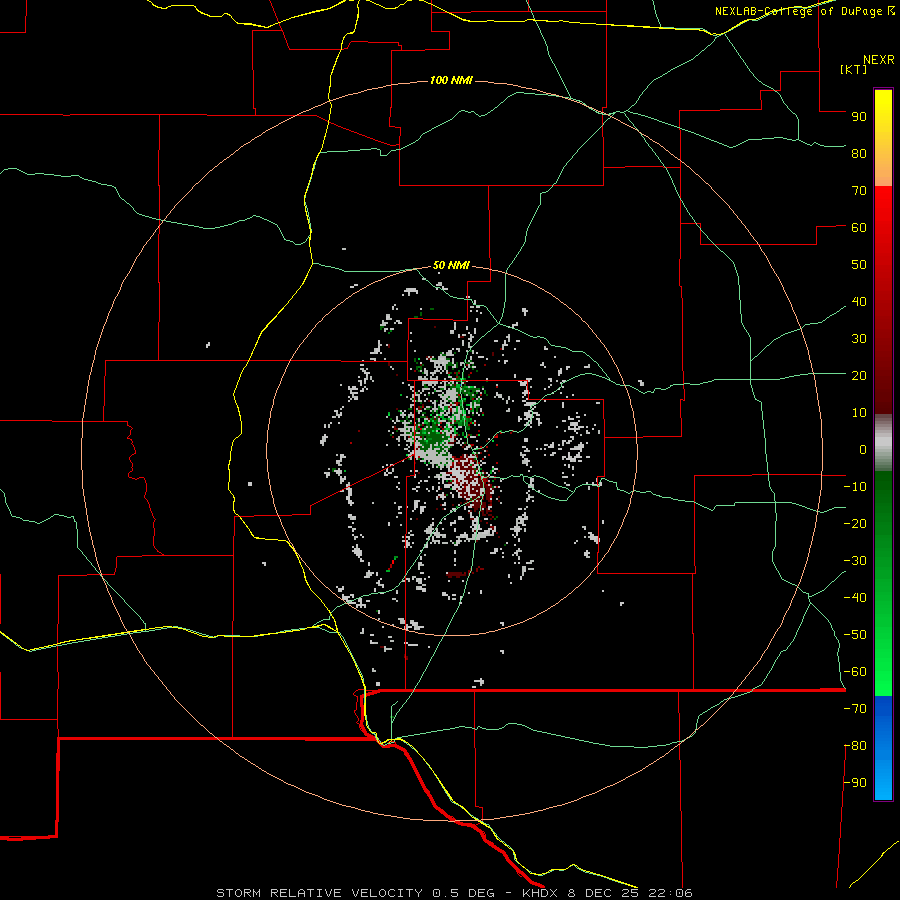The width and height of the screenshot is (900, 900).
Task: Click the "[KT]" units label
Action: pyautogui.click(x=854, y=69)
